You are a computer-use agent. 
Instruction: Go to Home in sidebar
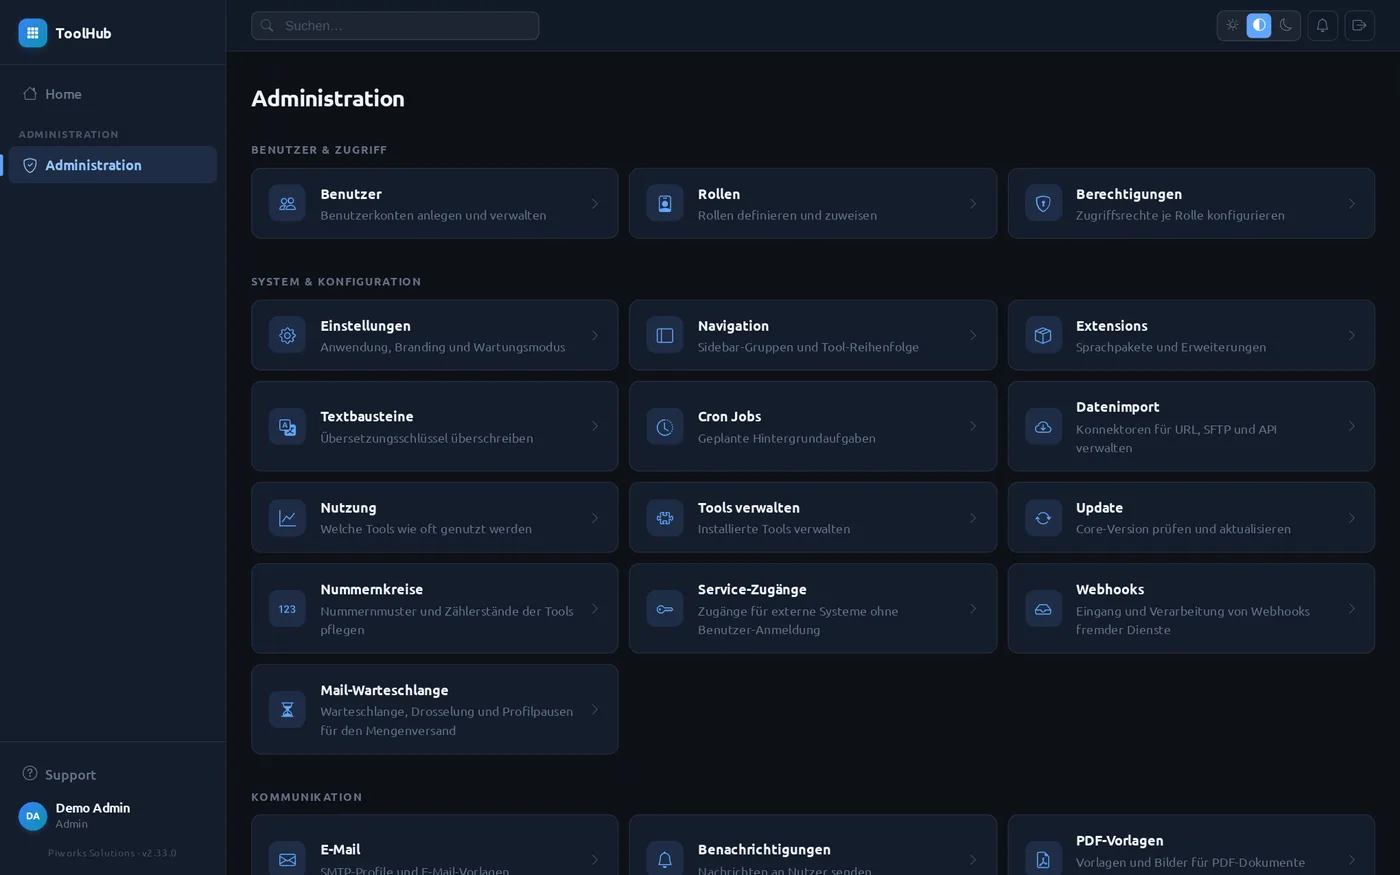tap(113, 94)
